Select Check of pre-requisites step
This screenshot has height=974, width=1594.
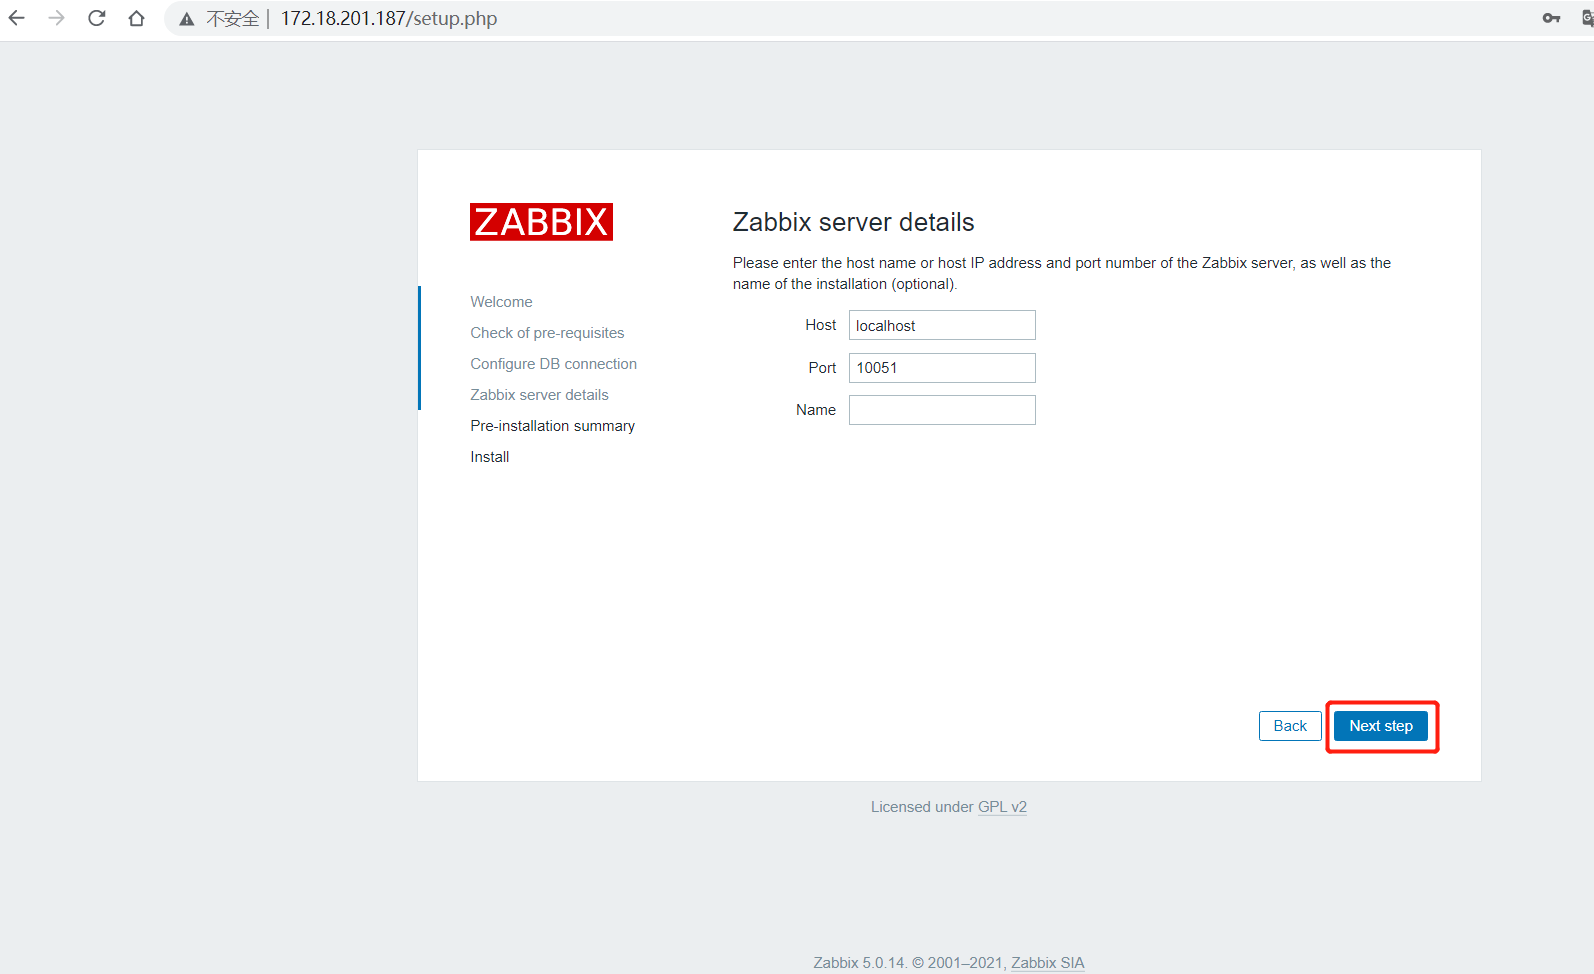pyautogui.click(x=547, y=333)
